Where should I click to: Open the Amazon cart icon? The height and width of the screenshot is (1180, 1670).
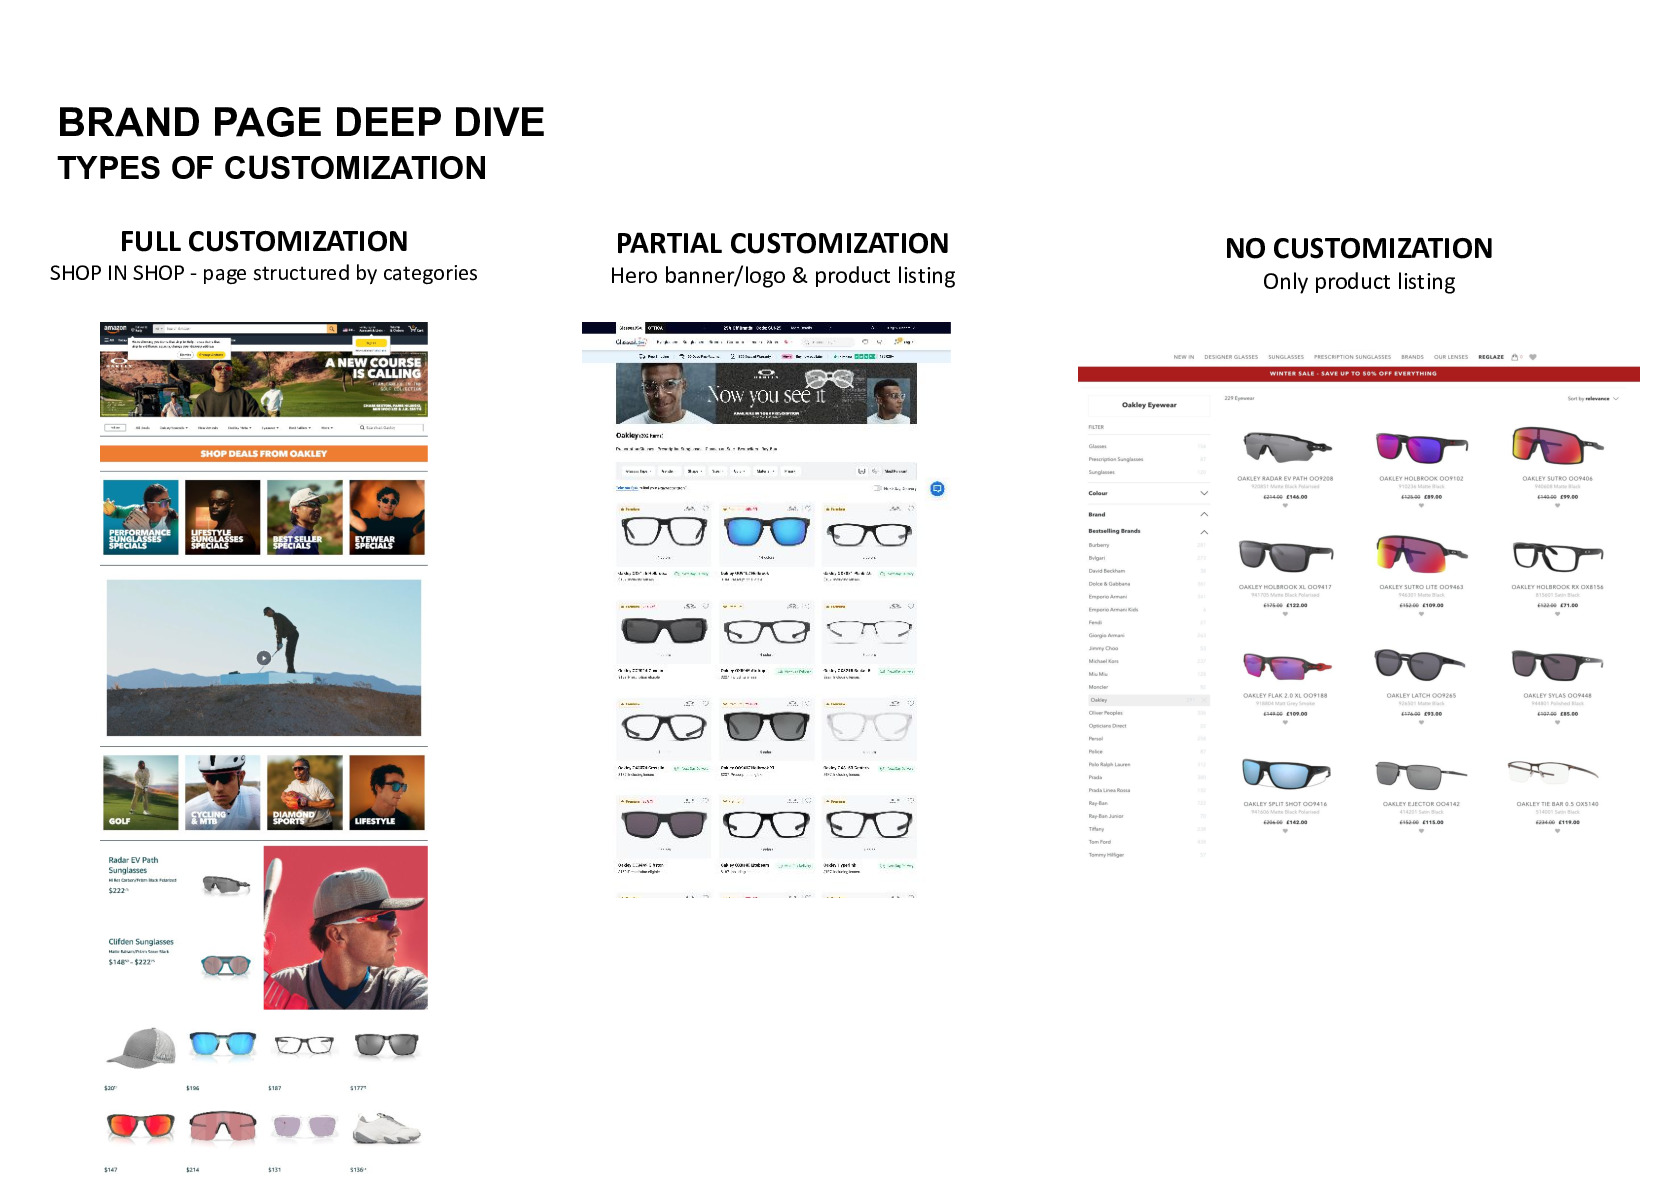(415, 328)
